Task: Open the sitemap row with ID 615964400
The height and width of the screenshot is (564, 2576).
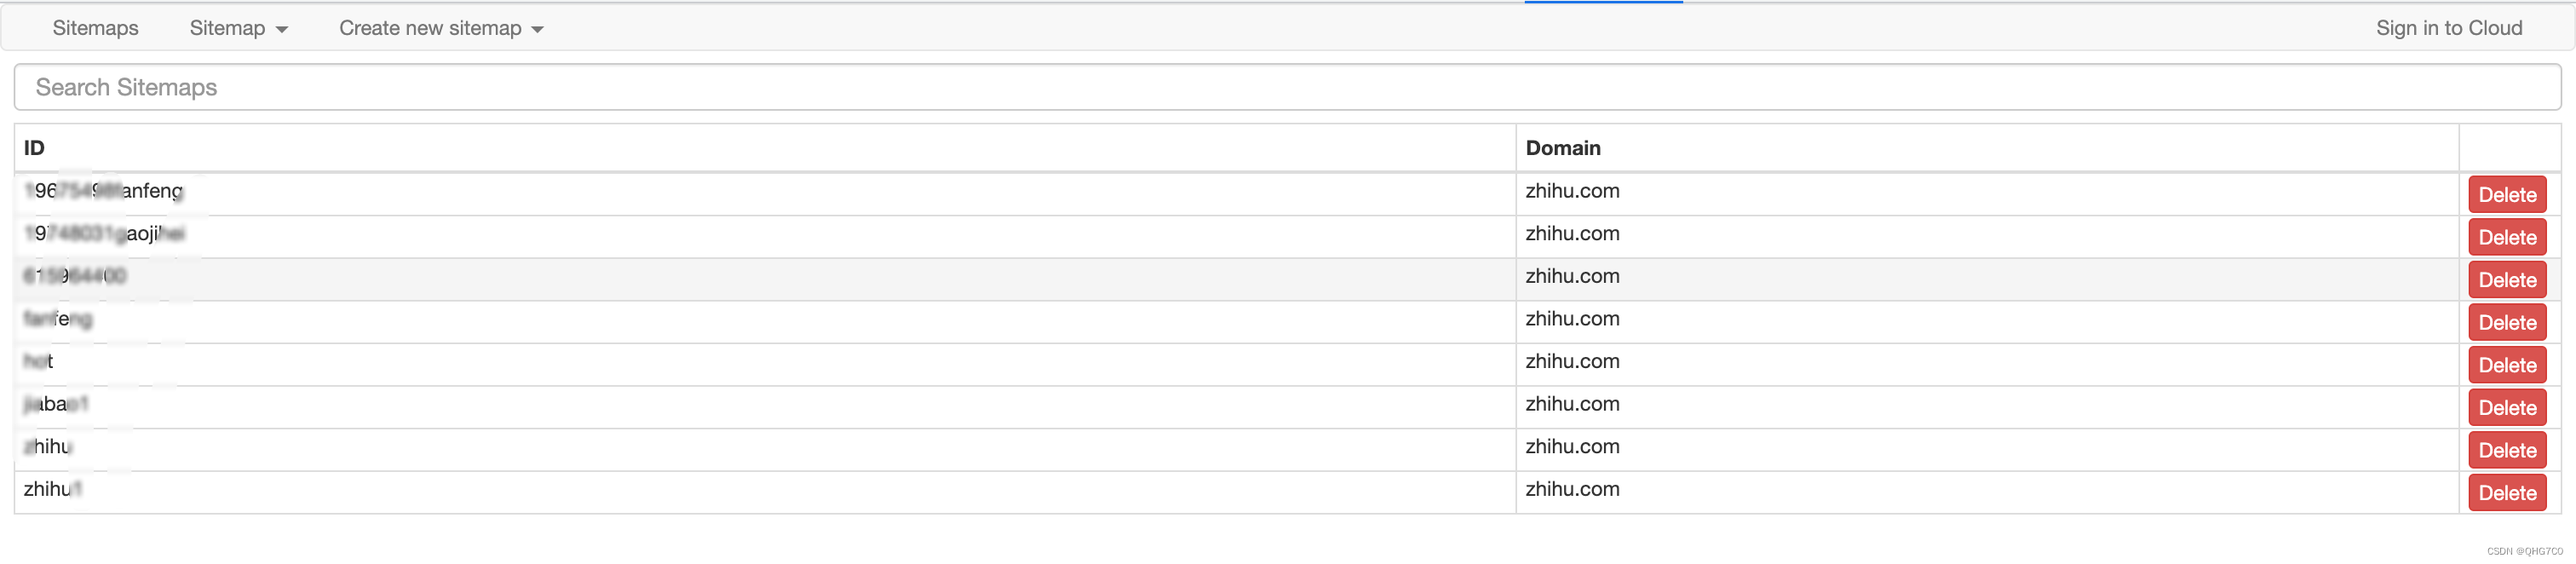Action: [x=75, y=276]
